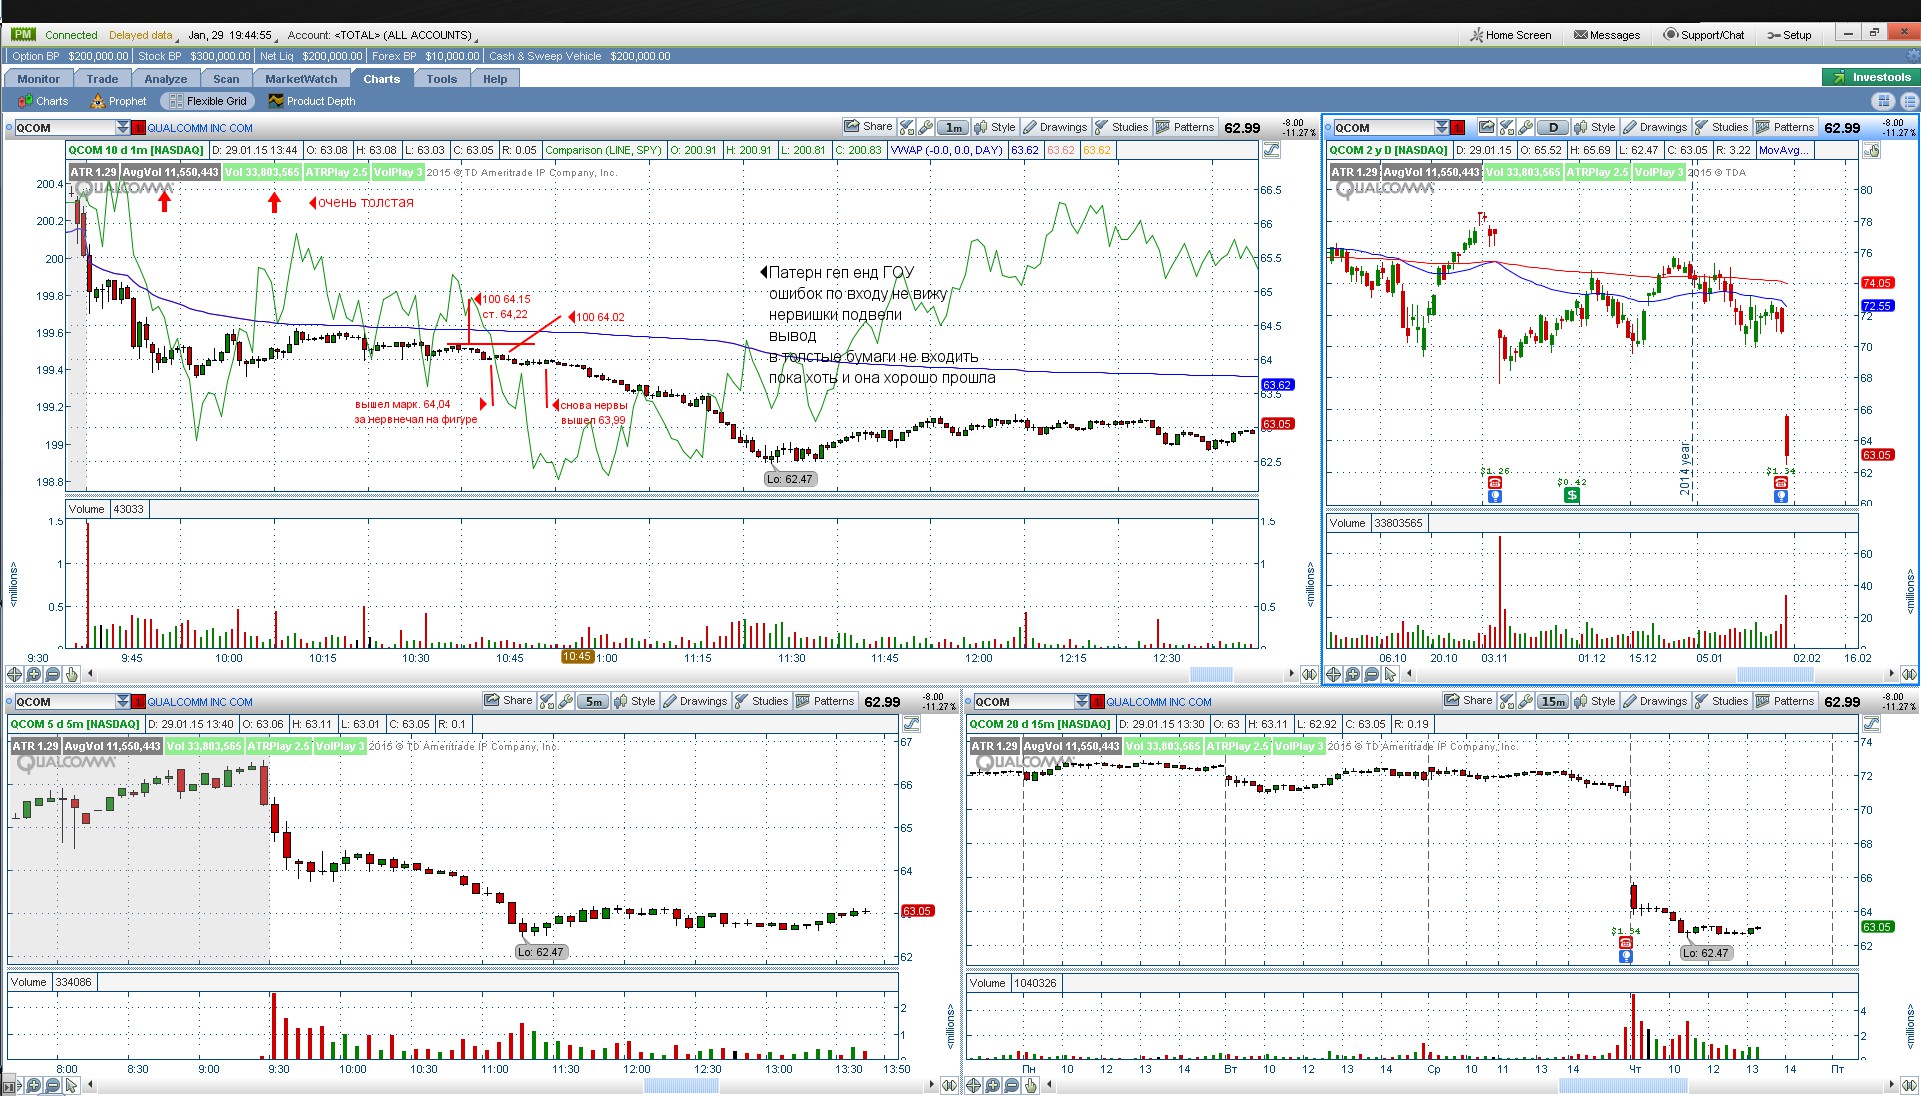Toggle the Flexible Grid layout mode
This screenshot has height=1096, width=1921.
(208, 101)
